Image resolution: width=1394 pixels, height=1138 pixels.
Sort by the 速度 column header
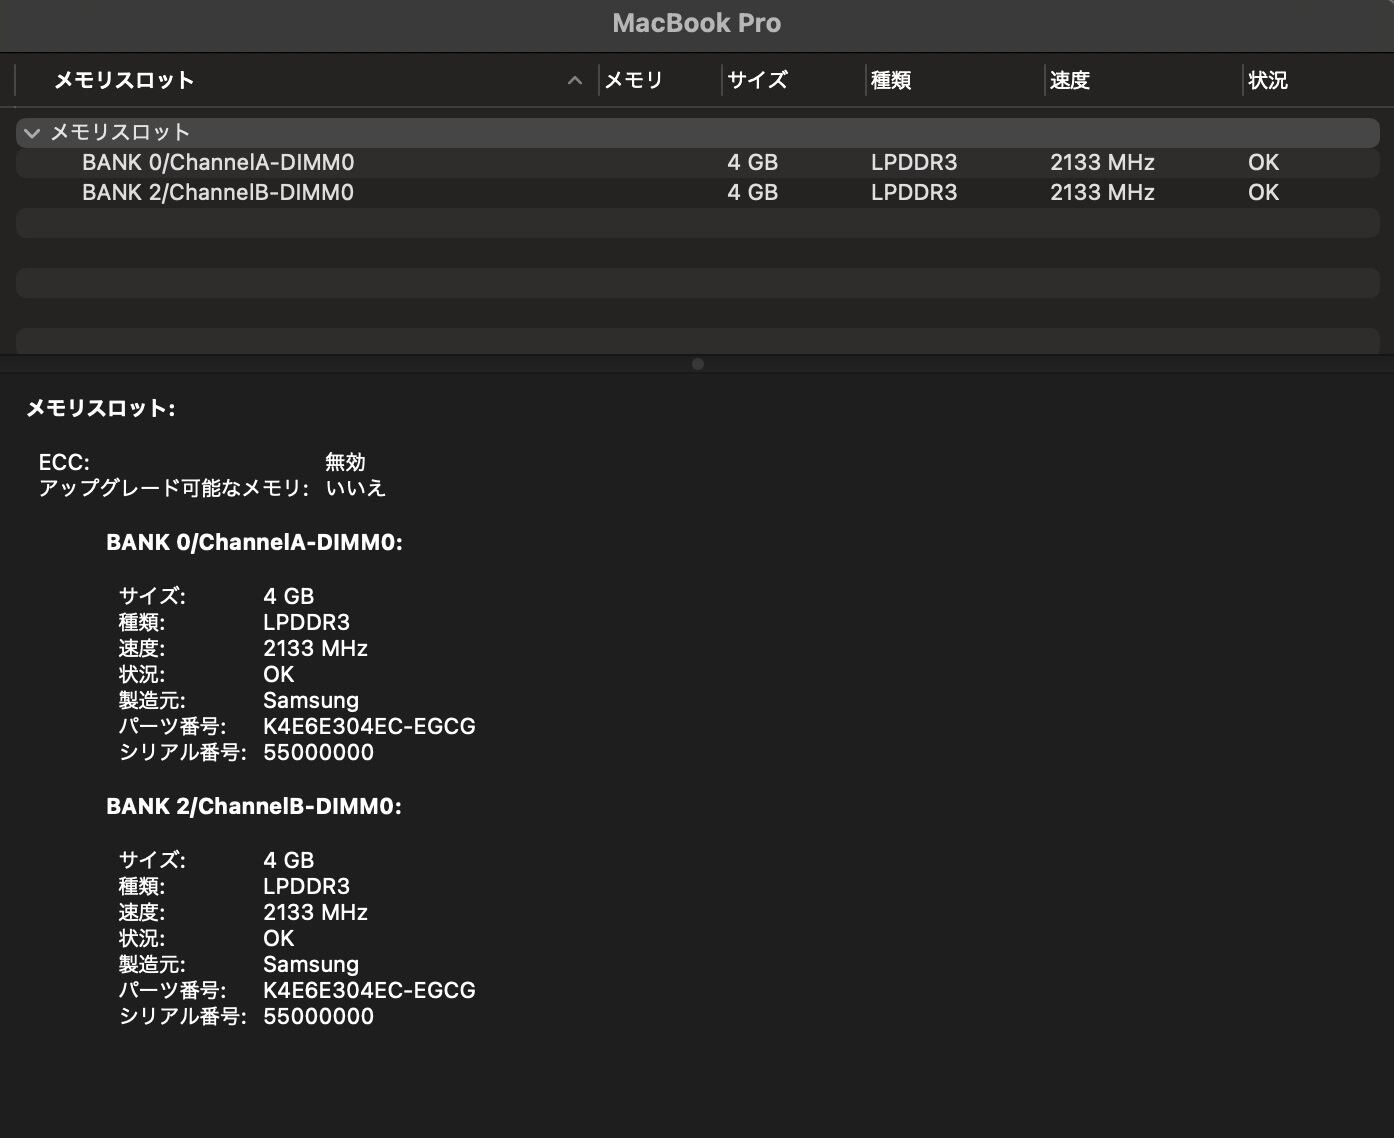[x=1069, y=80]
